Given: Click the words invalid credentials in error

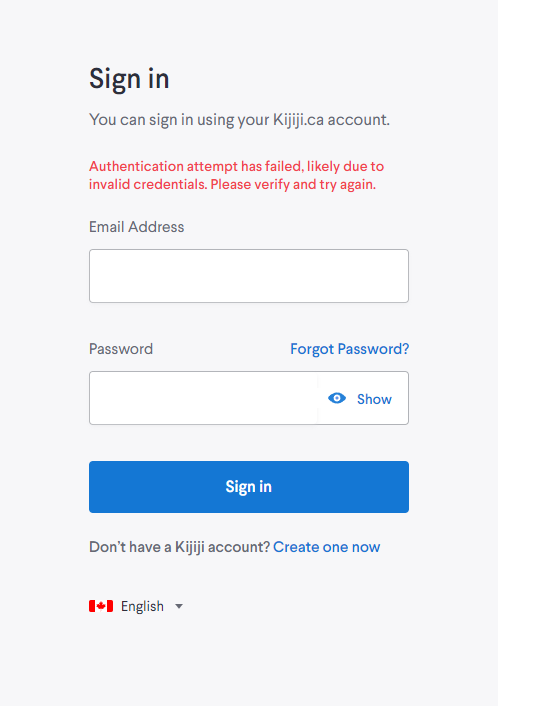Looking at the screenshot, I should pos(148,185).
